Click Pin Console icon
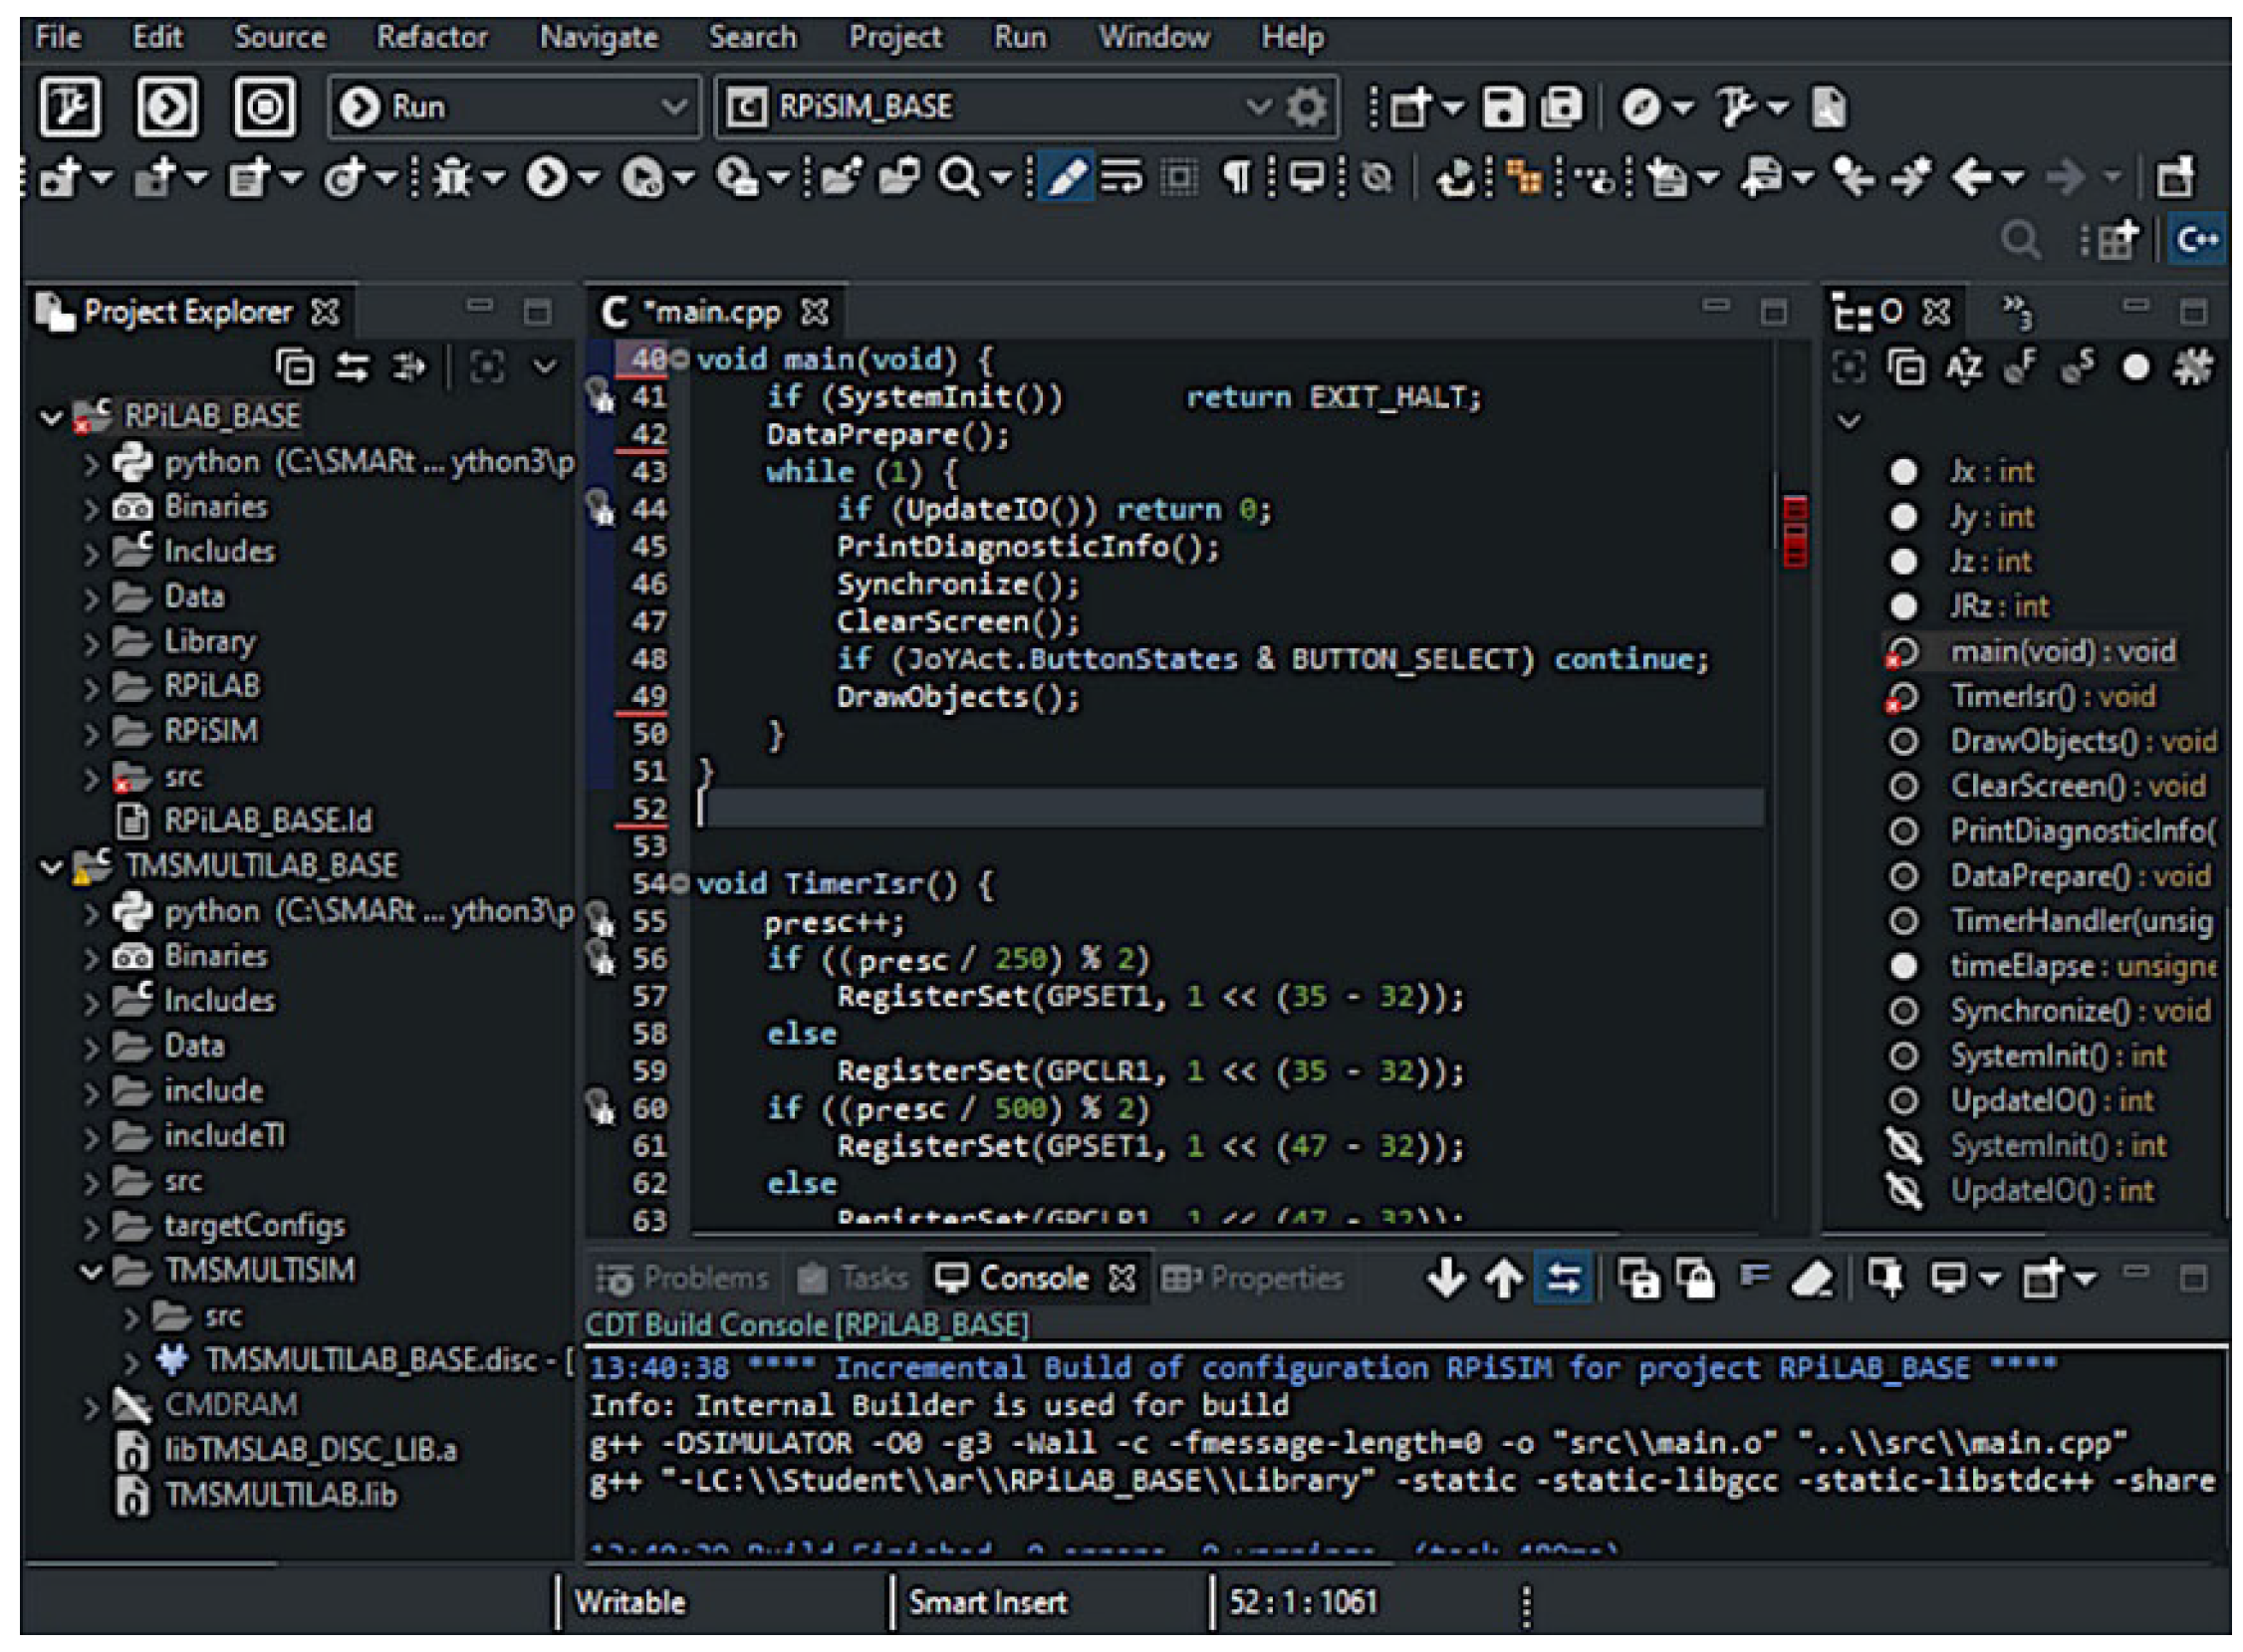 click(x=1884, y=1277)
